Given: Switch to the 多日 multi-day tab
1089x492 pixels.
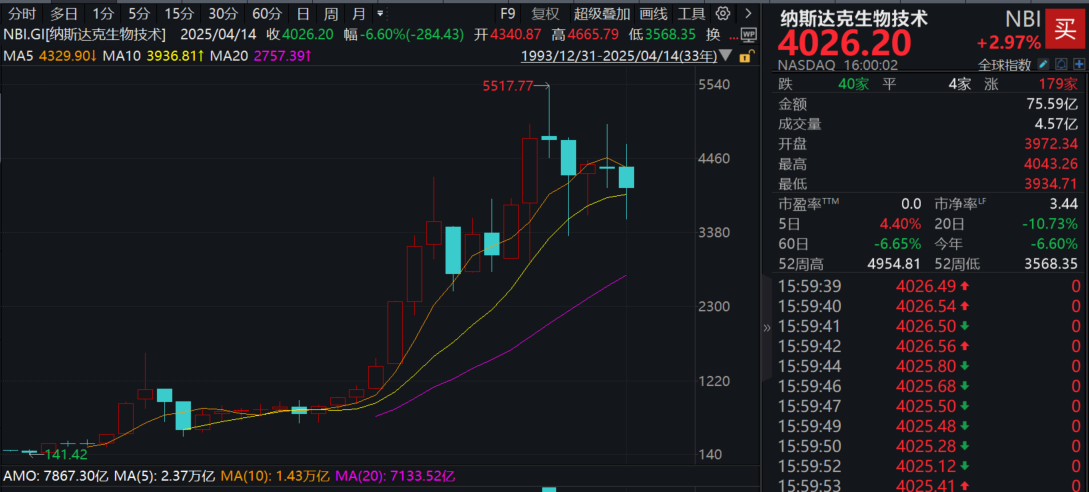Looking at the screenshot, I should tap(64, 13).
